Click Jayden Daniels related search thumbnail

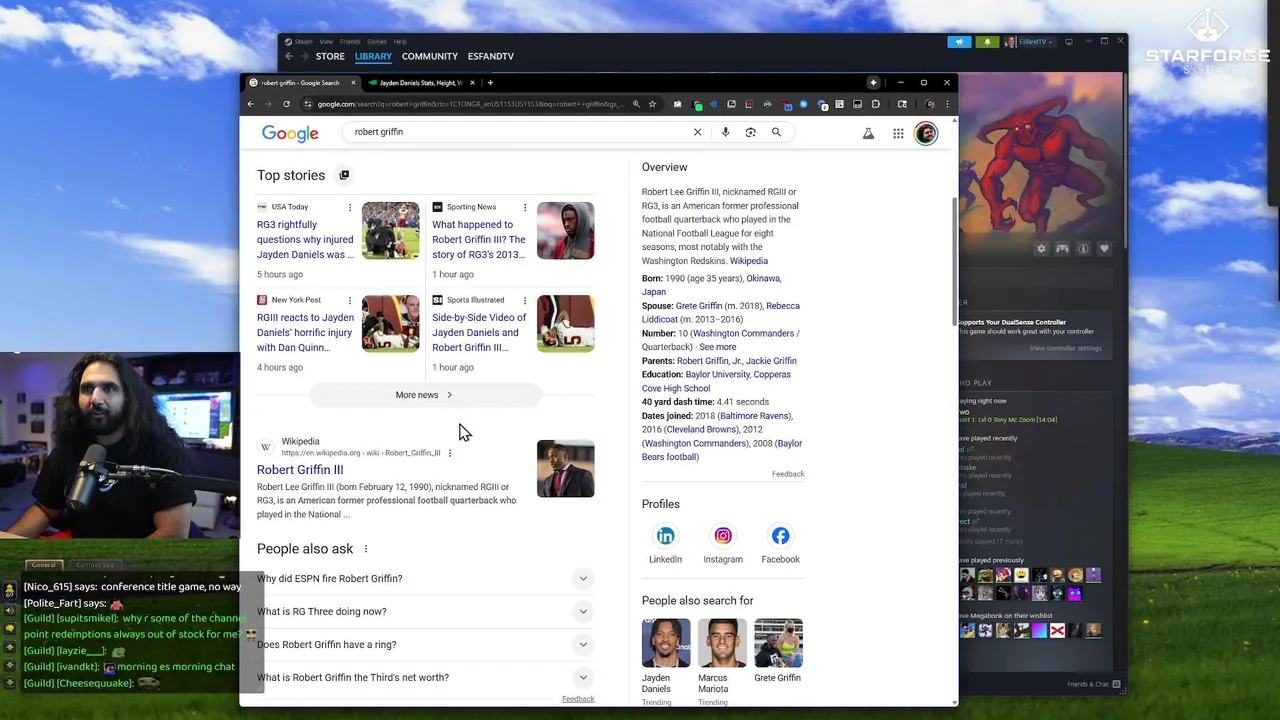[x=666, y=643]
